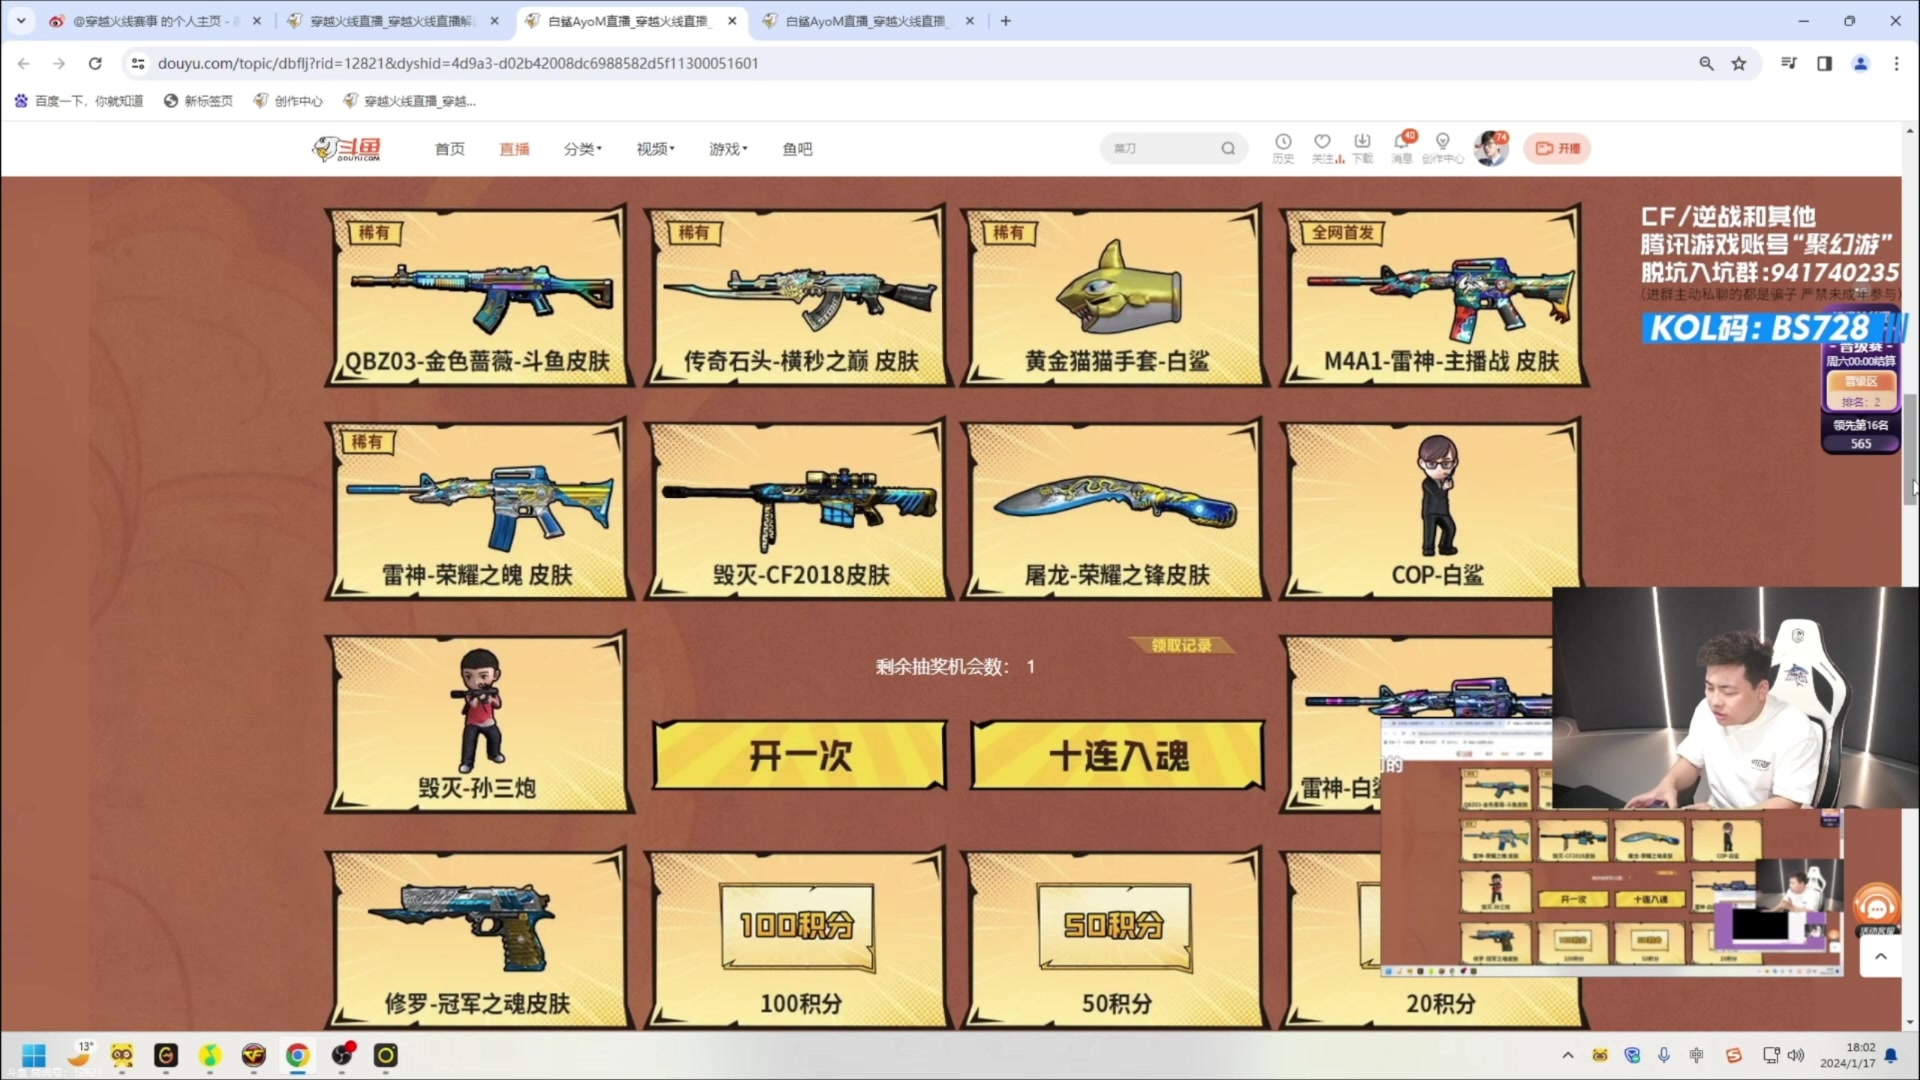Select the 修罗-冠军之魂皮肤 pistol prize card
This screenshot has height=1080, width=1920.
[479, 938]
